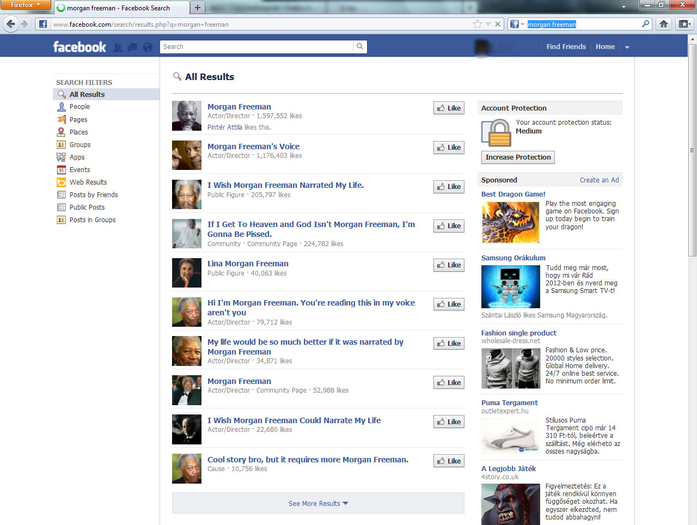Like Cool story bro page
The image size is (697, 525).
449,461
